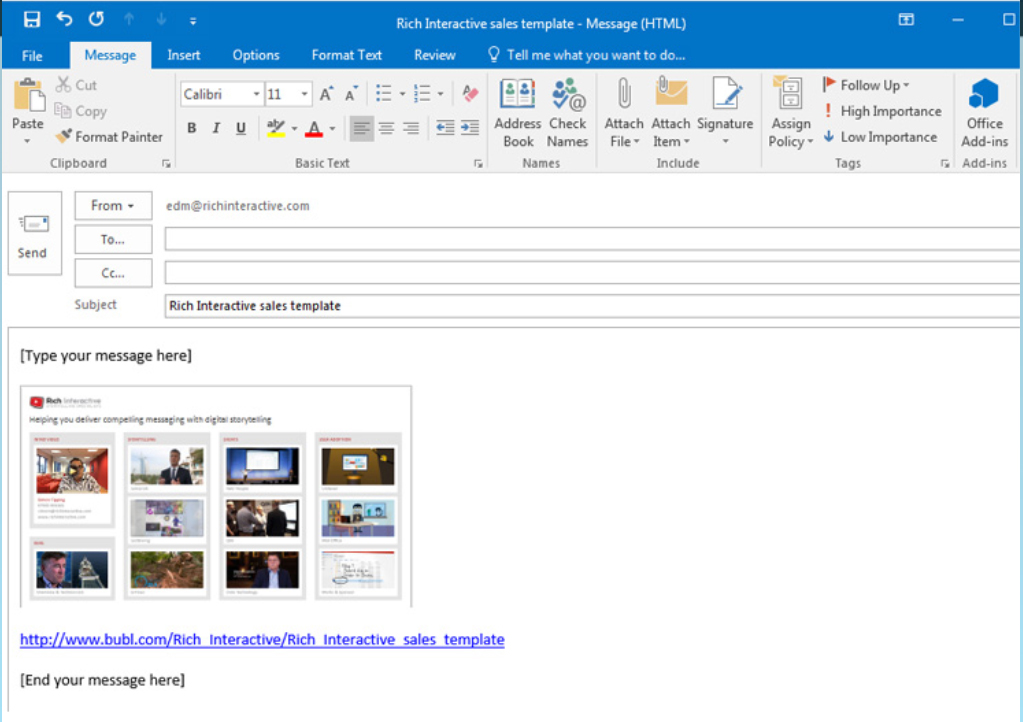
Task: Switch to the Message tab
Action: tap(110, 55)
